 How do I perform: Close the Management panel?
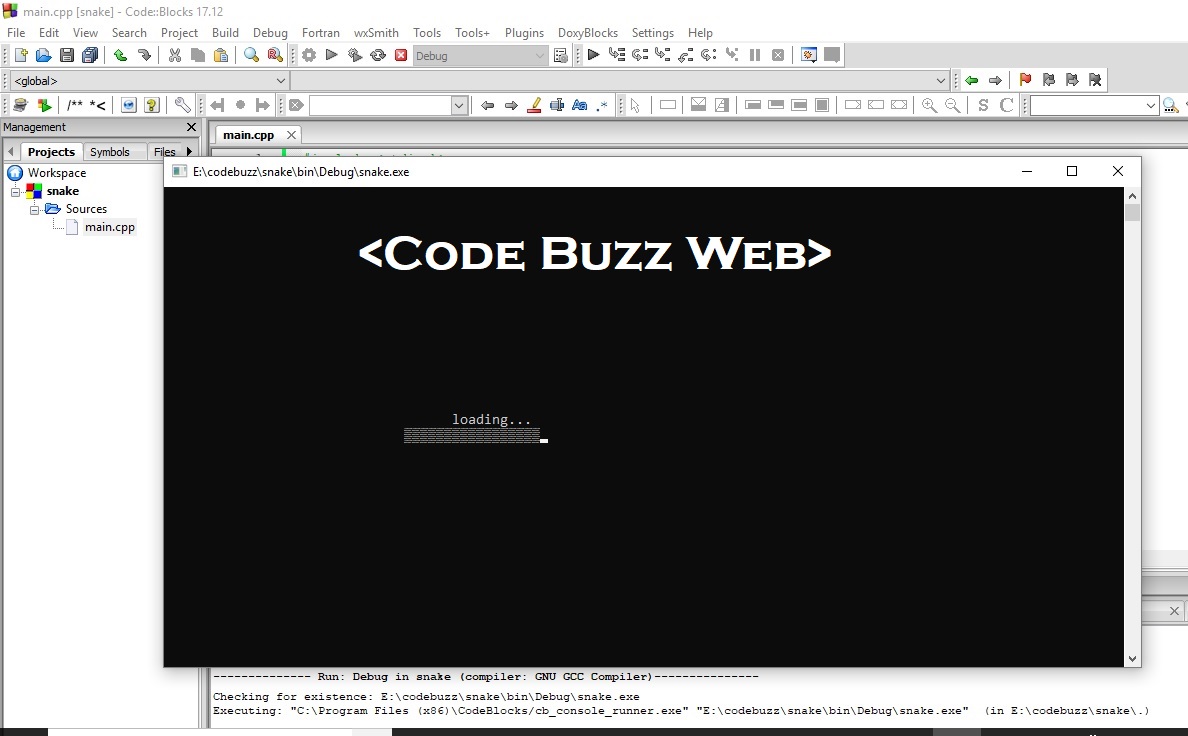191,127
